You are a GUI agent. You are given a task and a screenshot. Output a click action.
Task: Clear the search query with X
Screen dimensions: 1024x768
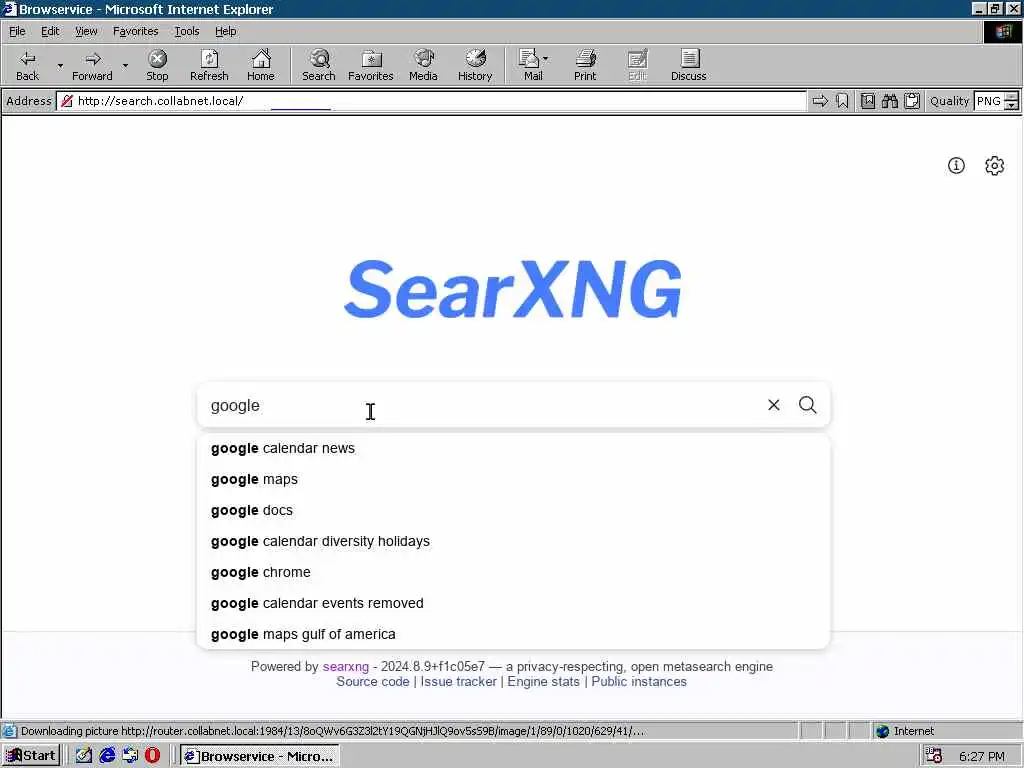tap(774, 405)
